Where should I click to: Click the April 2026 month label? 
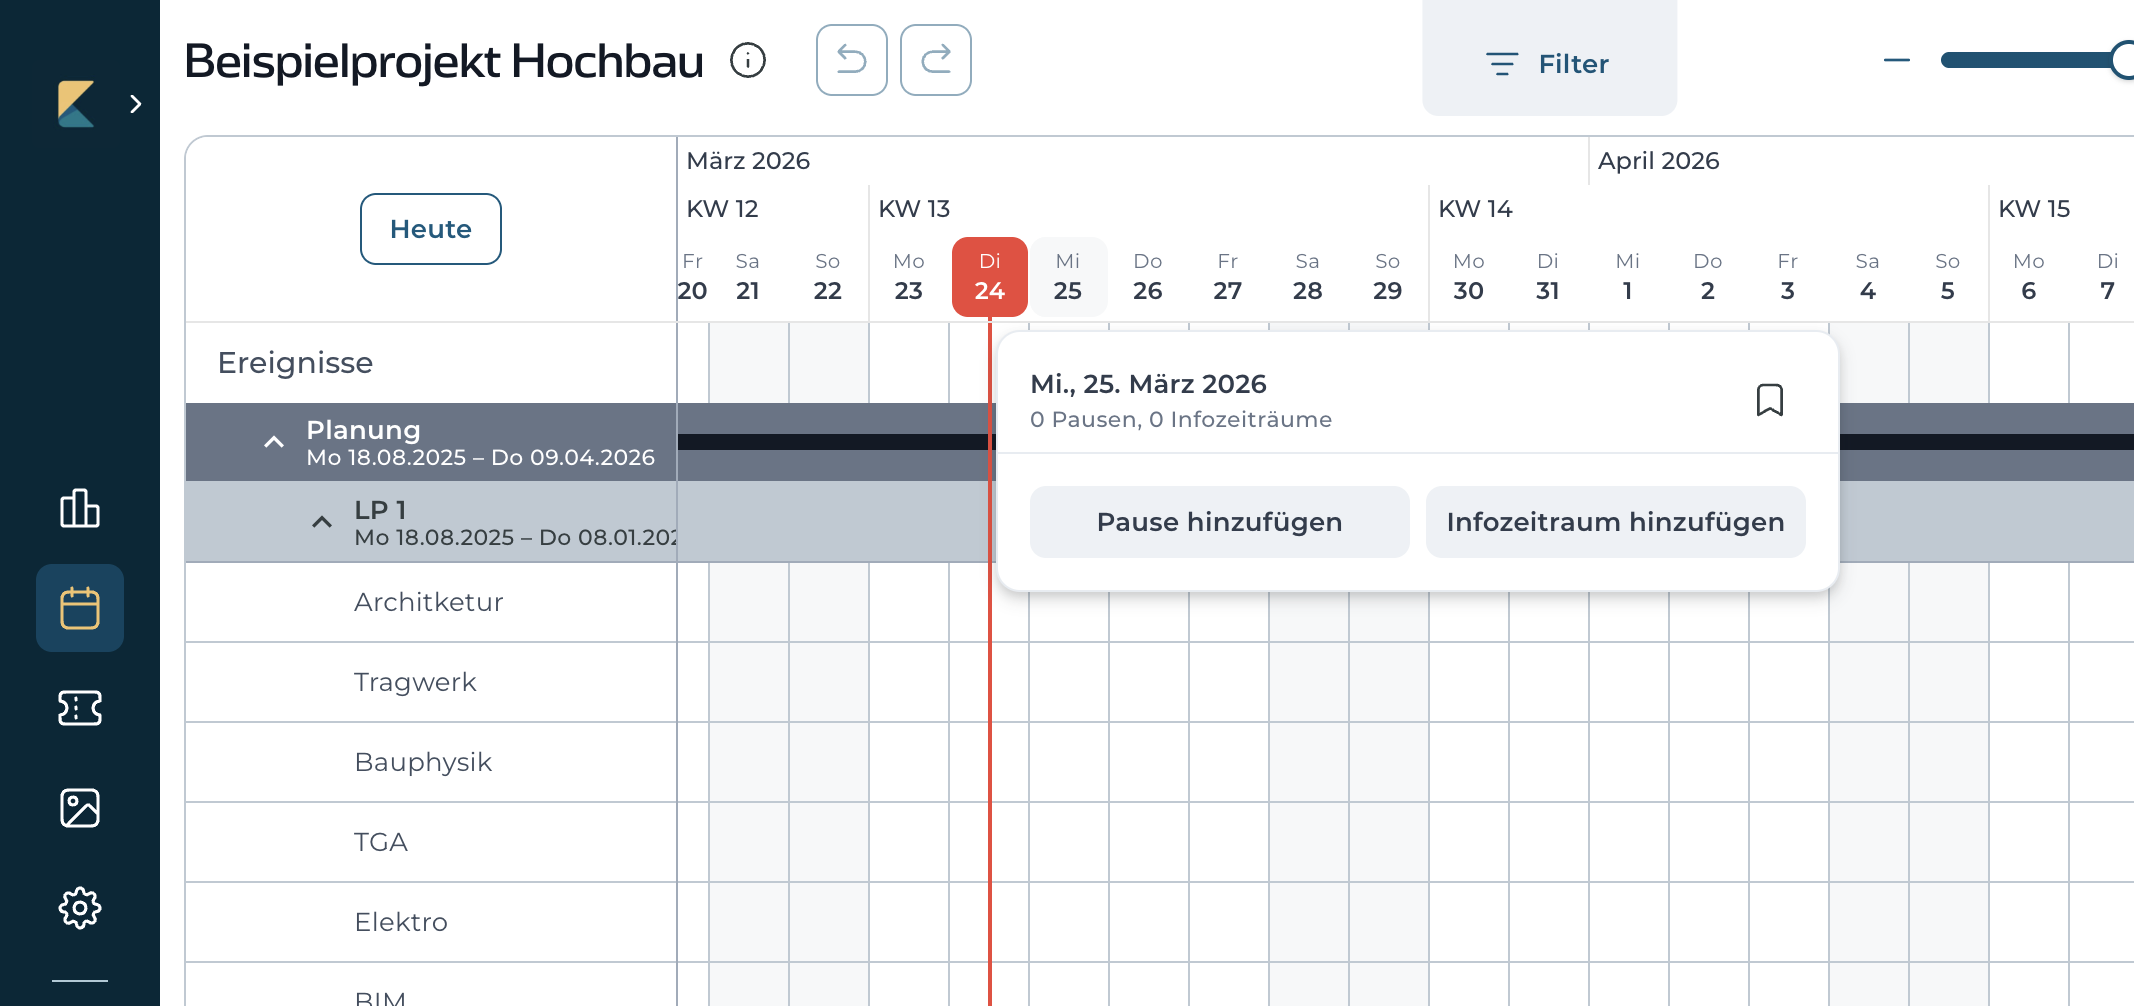click(1659, 161)
